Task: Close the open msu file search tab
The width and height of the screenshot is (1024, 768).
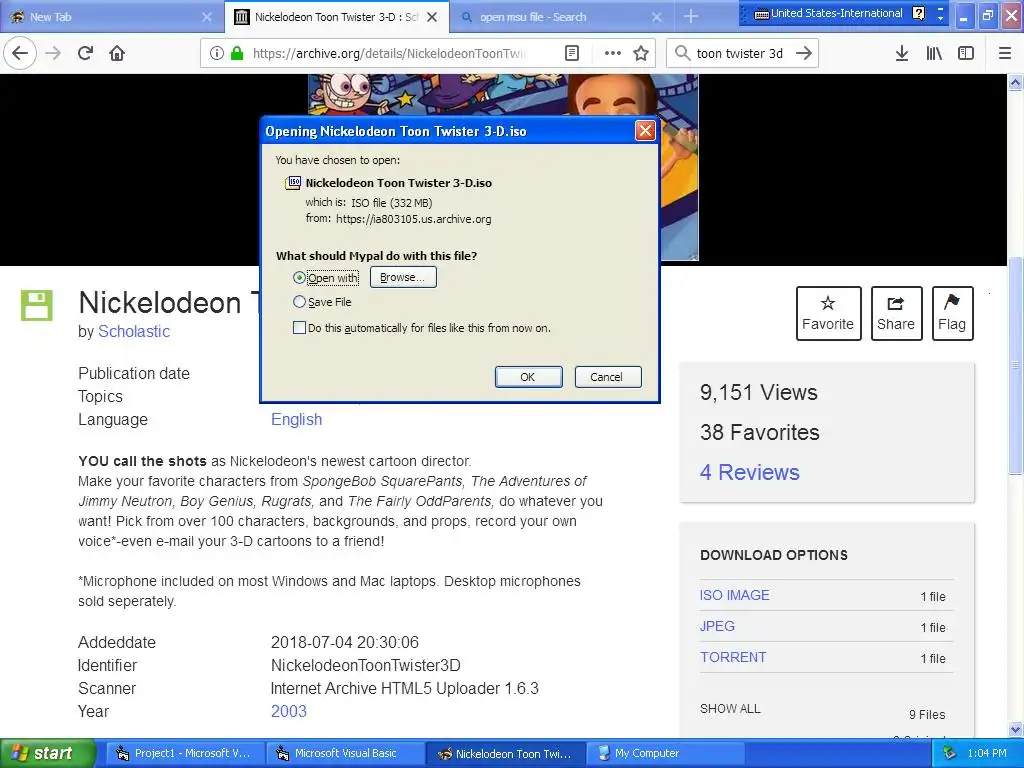Action: pos(657,17)
